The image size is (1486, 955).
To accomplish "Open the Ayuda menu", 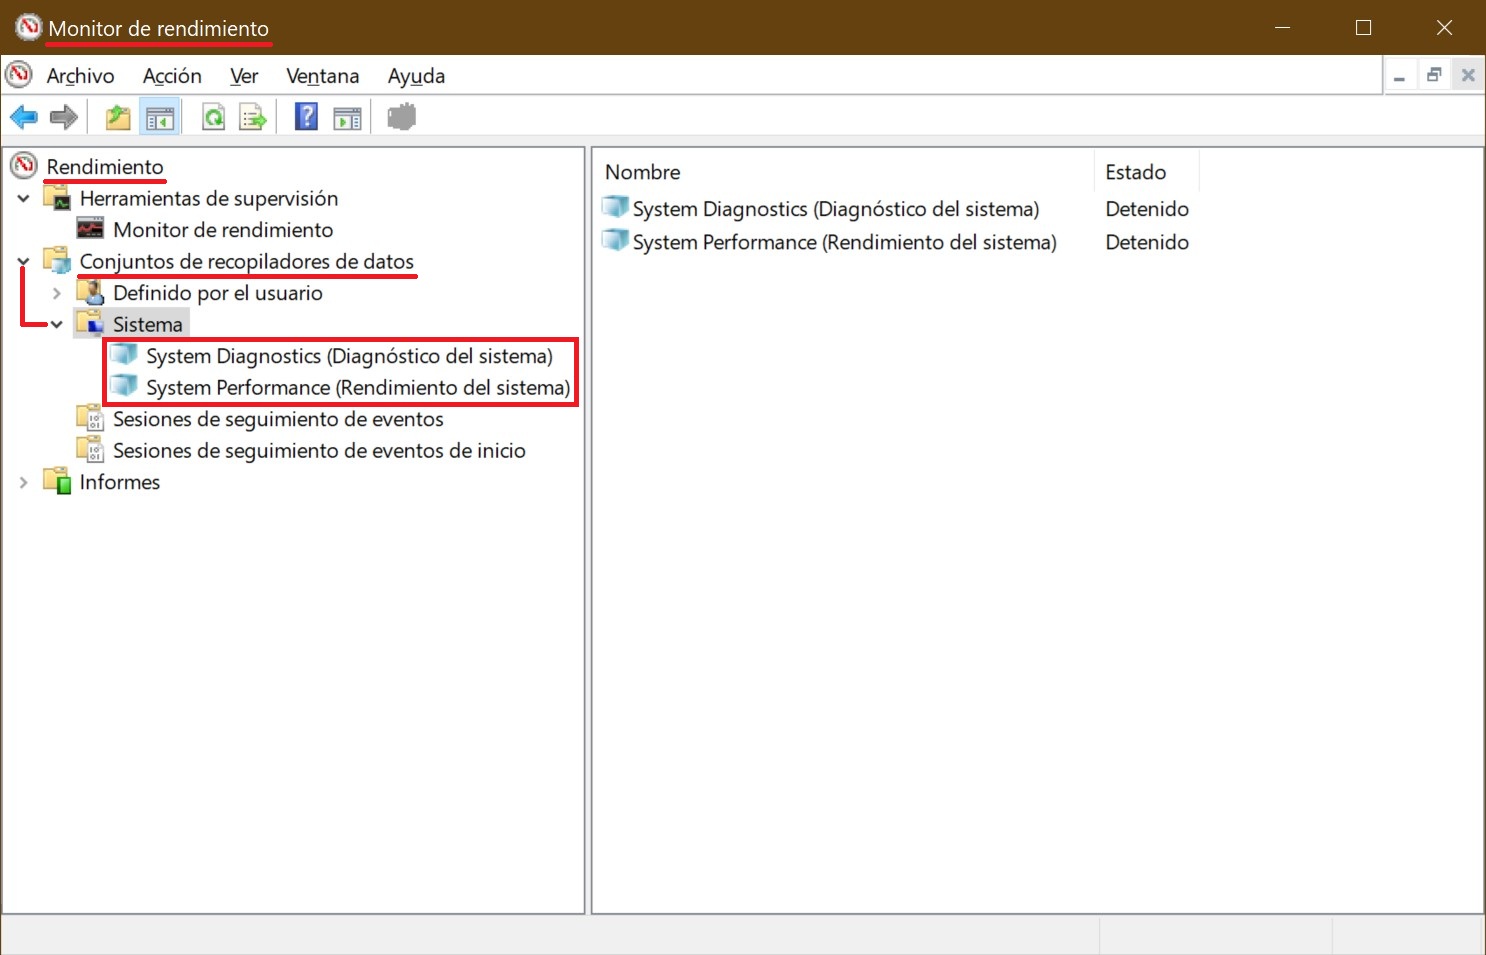I will pyautogui.click(x=416, y=76).
